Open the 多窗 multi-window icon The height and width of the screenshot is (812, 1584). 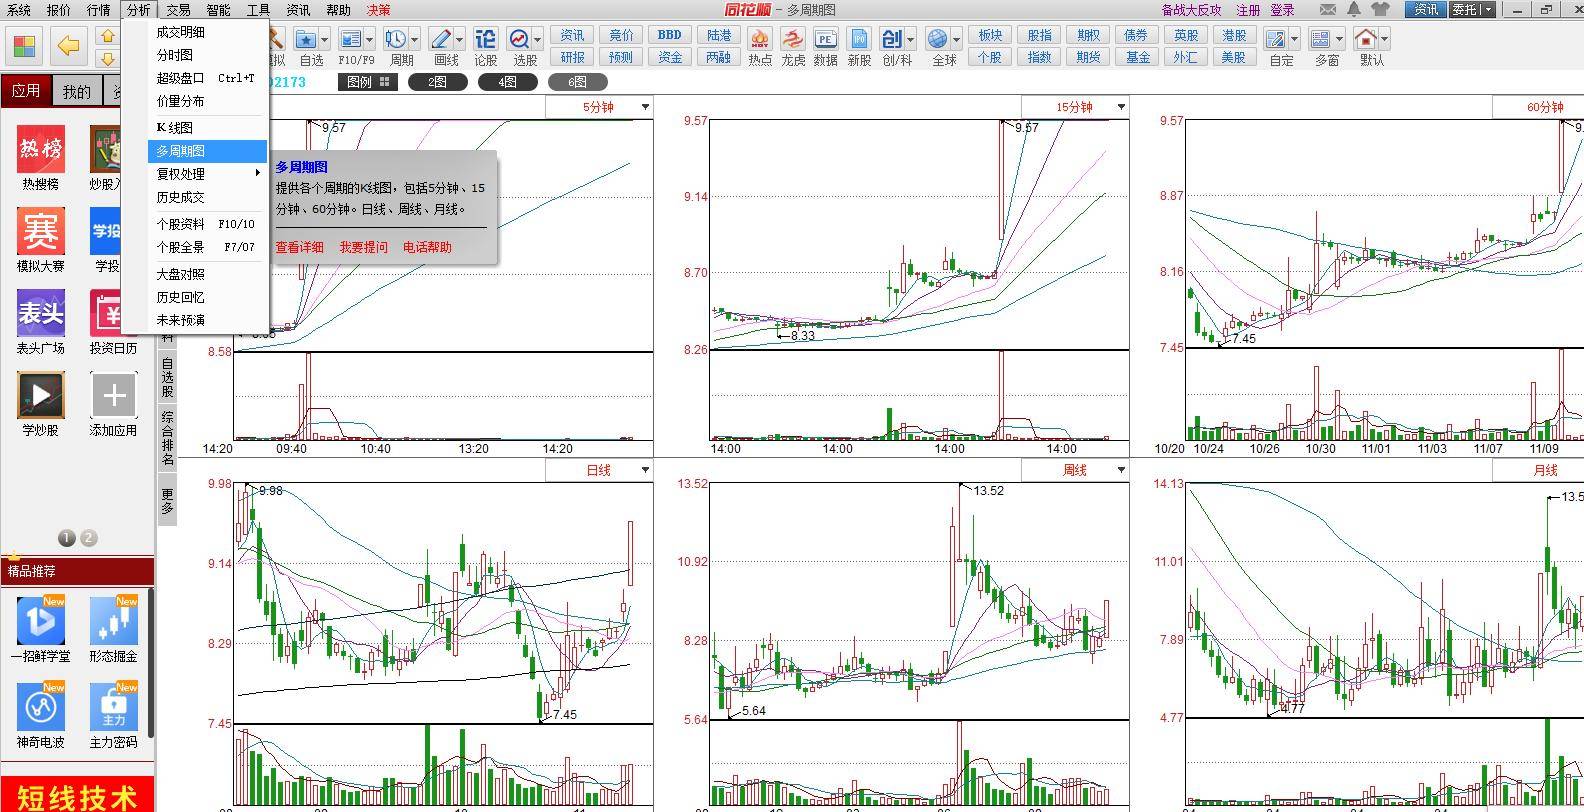(1320, 40)
